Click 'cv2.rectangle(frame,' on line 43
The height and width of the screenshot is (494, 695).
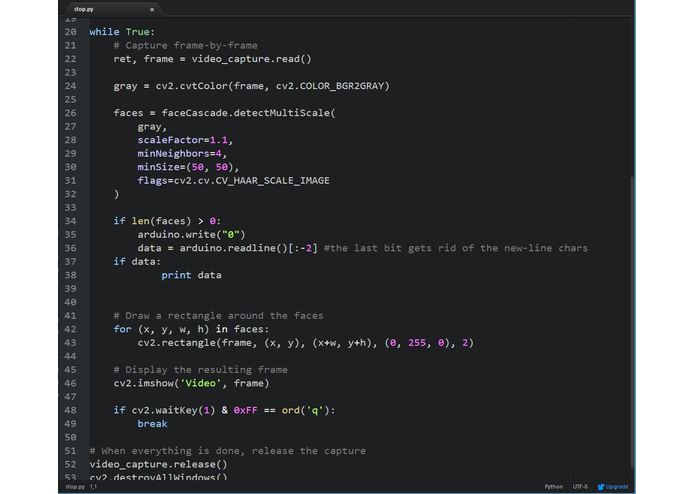[197, 343]
